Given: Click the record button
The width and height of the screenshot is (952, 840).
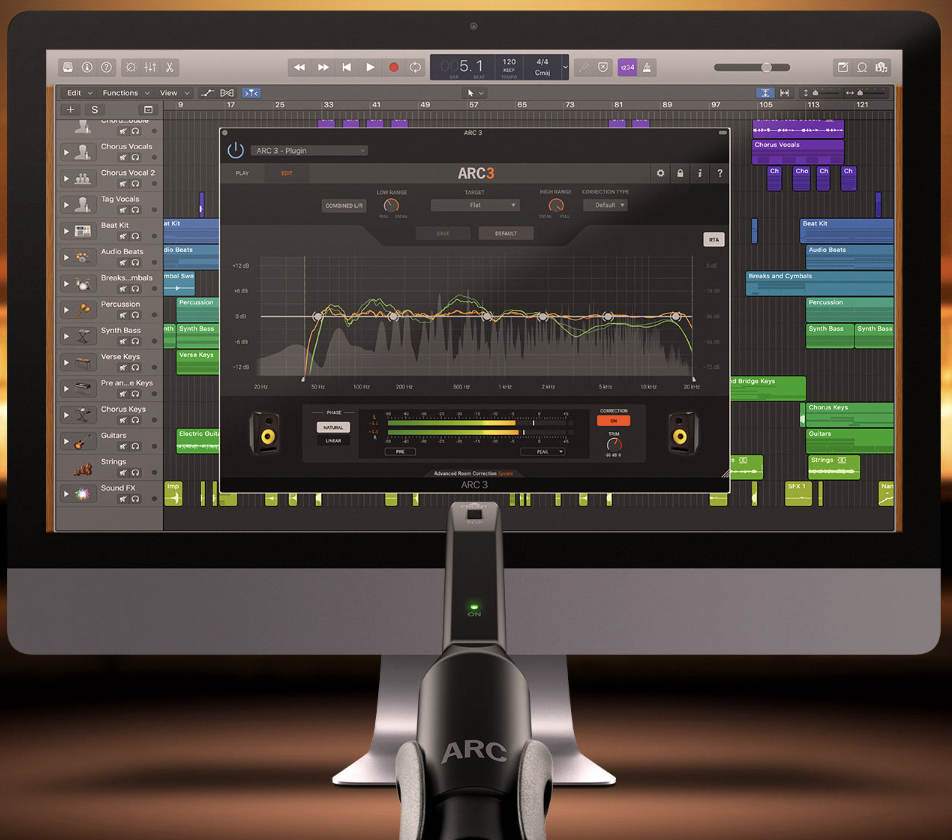Looking at the screenshot, I should pos(393,67).
